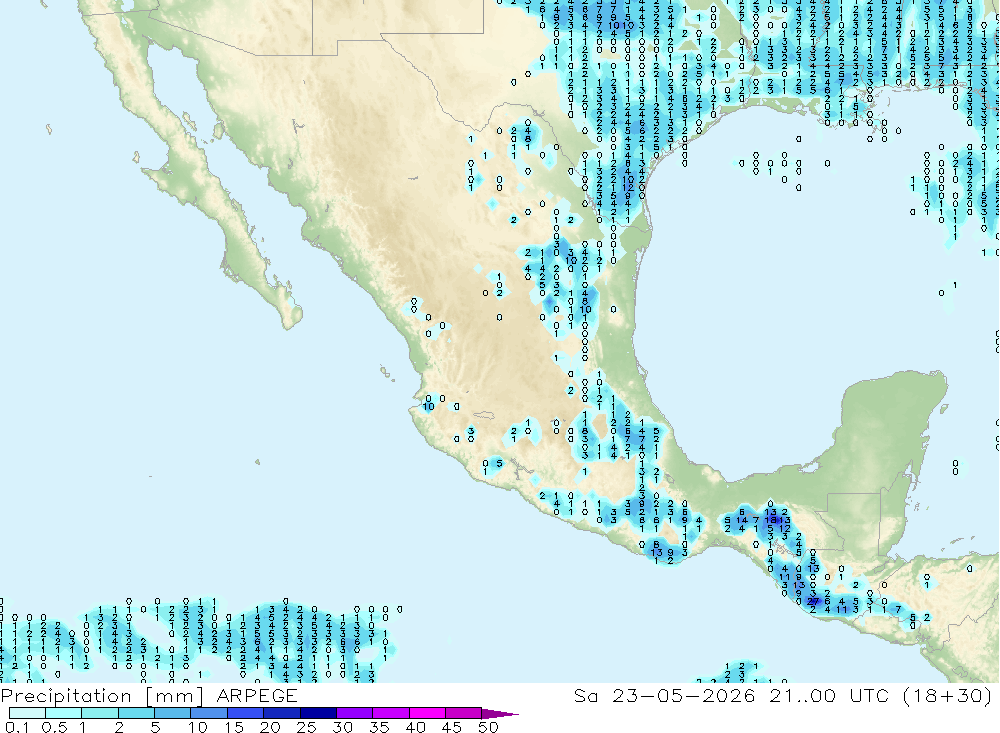1000x733 pixels.
Task: Click the 'Precipitation [mm]' title text
Action: (x=102, y=696)
